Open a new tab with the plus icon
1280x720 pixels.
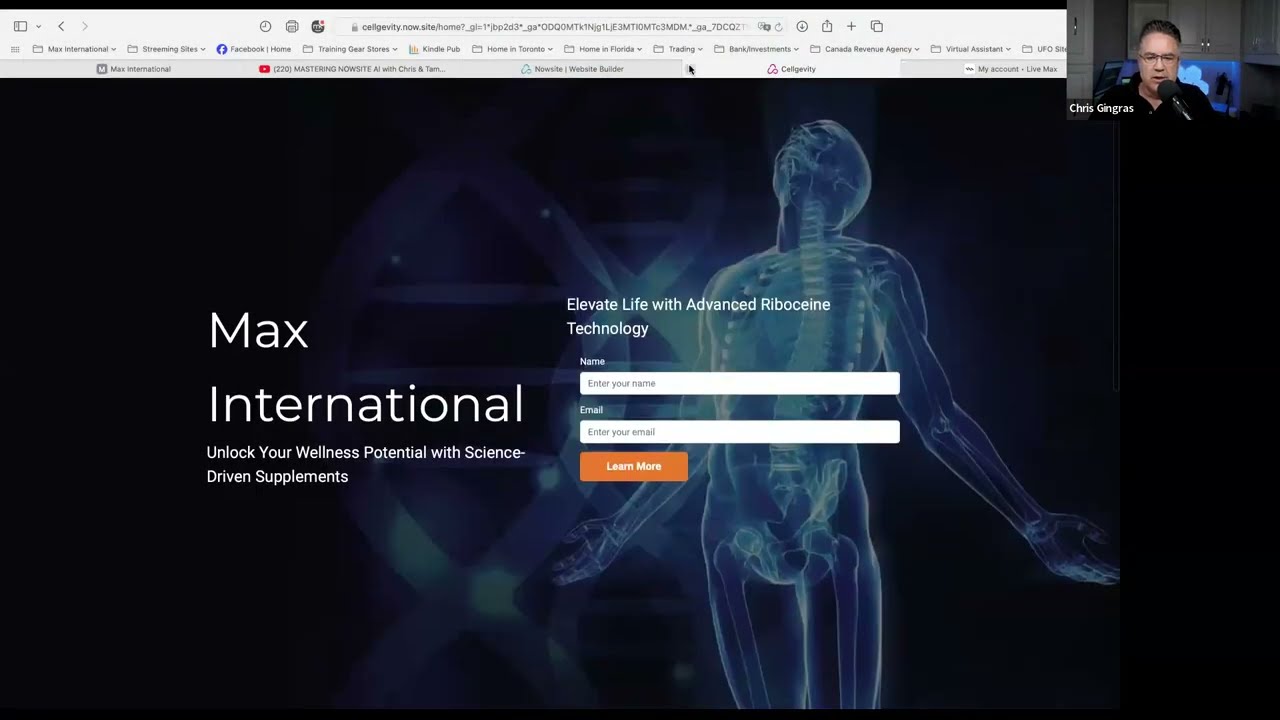point(851,26)
